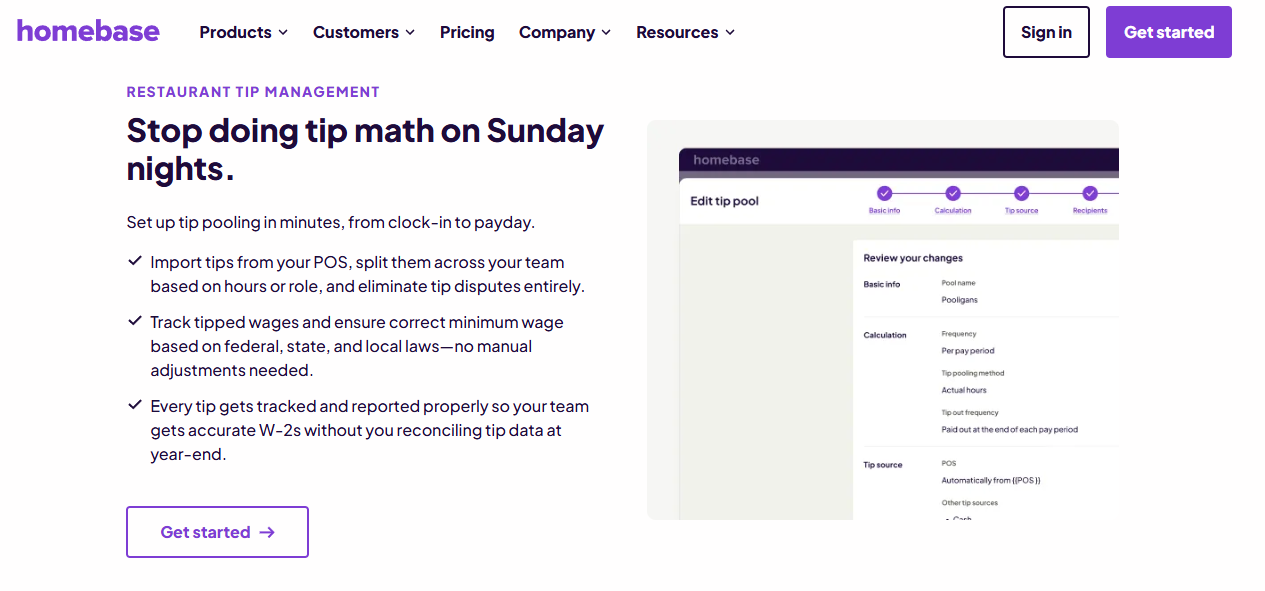
Task: Click the Edit tip pool screenshot preview
Action: 883,320
